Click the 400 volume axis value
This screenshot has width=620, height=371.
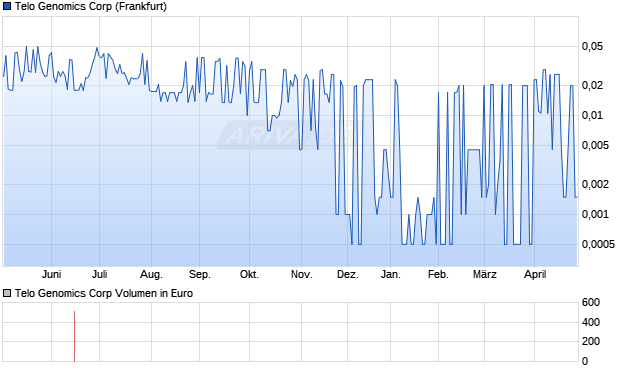click(591, 322)
